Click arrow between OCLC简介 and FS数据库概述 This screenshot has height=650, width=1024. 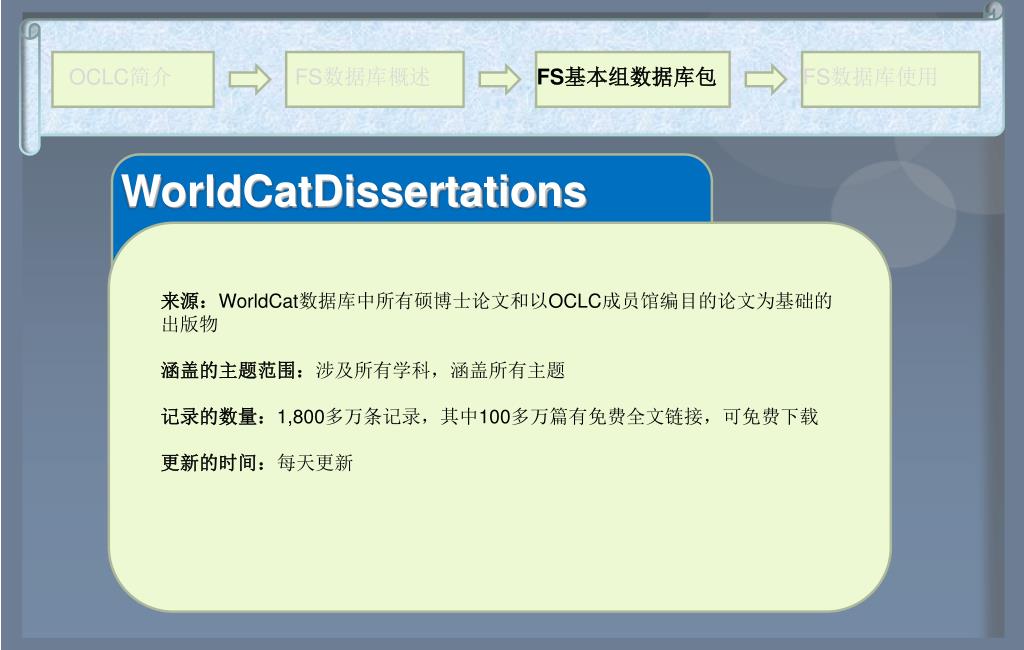click(x=249, y=80)
